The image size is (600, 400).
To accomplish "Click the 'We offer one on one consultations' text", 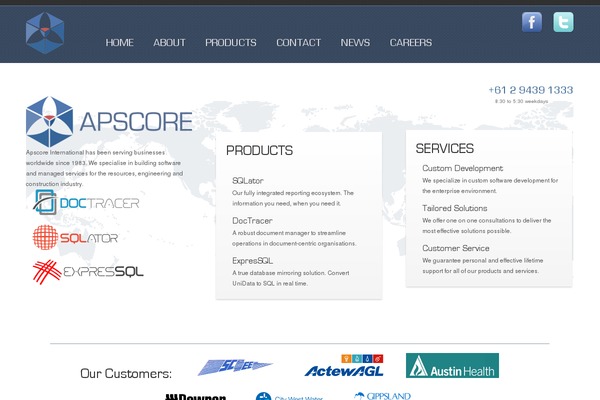I will [487, 226].
